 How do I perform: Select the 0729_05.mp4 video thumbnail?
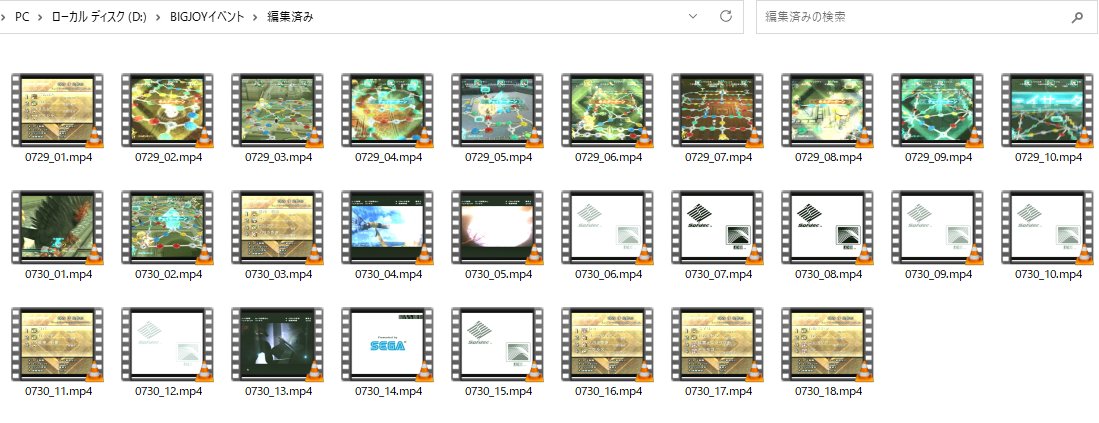click(498, 111)
